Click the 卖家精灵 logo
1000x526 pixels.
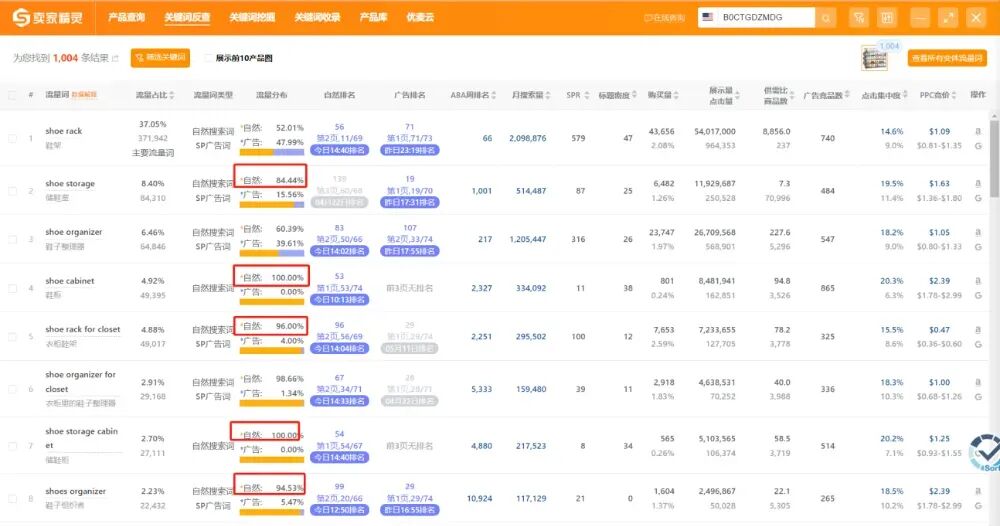point(48,17)
